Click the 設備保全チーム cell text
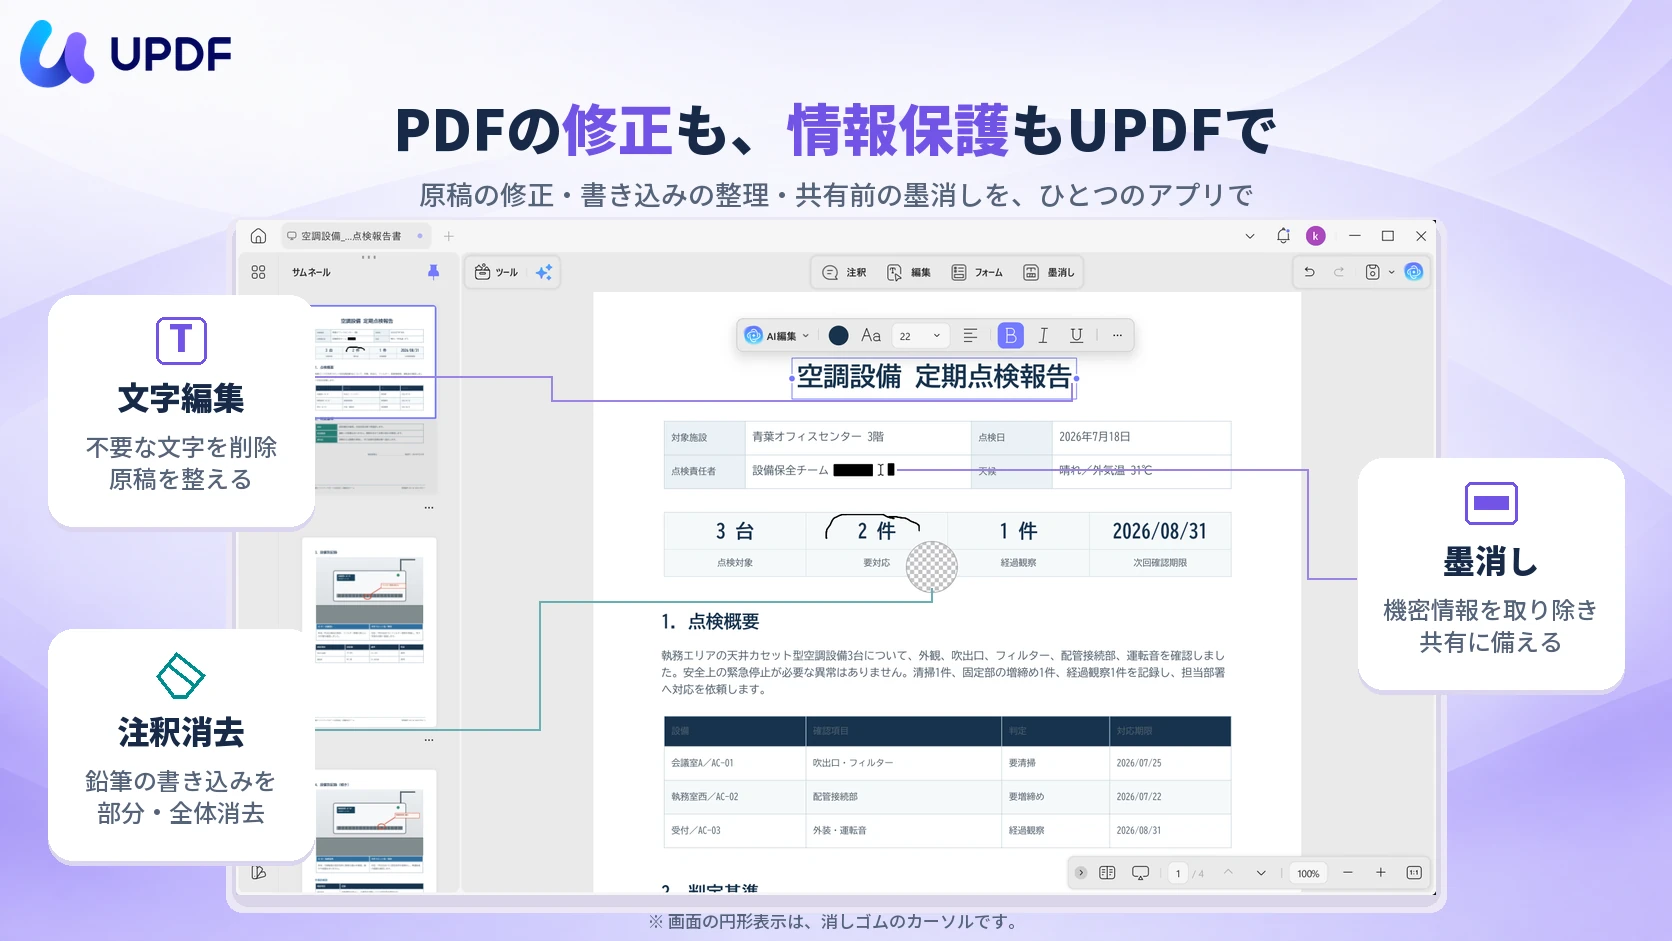1672x941 pixels. coord(790,470)
